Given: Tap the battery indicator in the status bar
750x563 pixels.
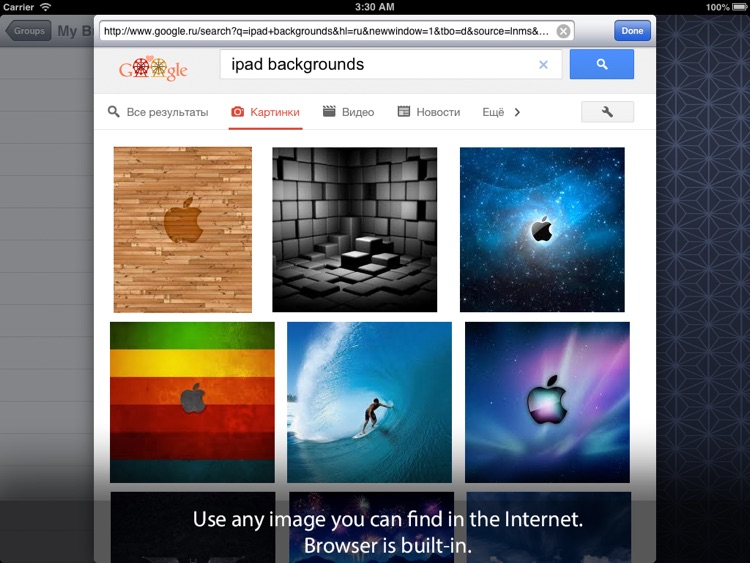Looking at the screenshot, I should click(739, 7).
